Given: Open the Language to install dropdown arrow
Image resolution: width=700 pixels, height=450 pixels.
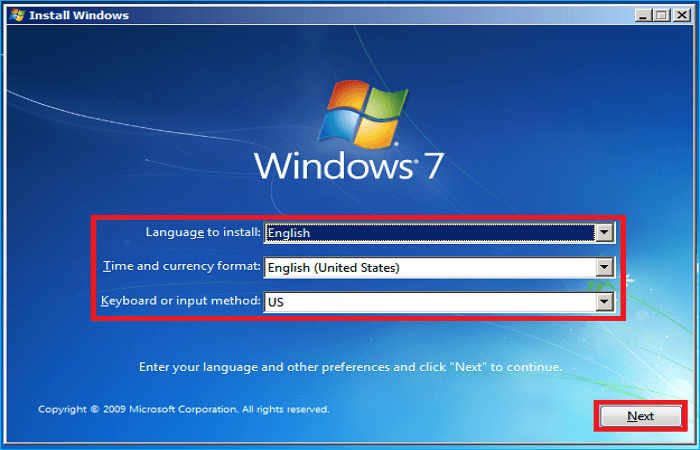Looking at the screenshot, I should click(604, 232).
